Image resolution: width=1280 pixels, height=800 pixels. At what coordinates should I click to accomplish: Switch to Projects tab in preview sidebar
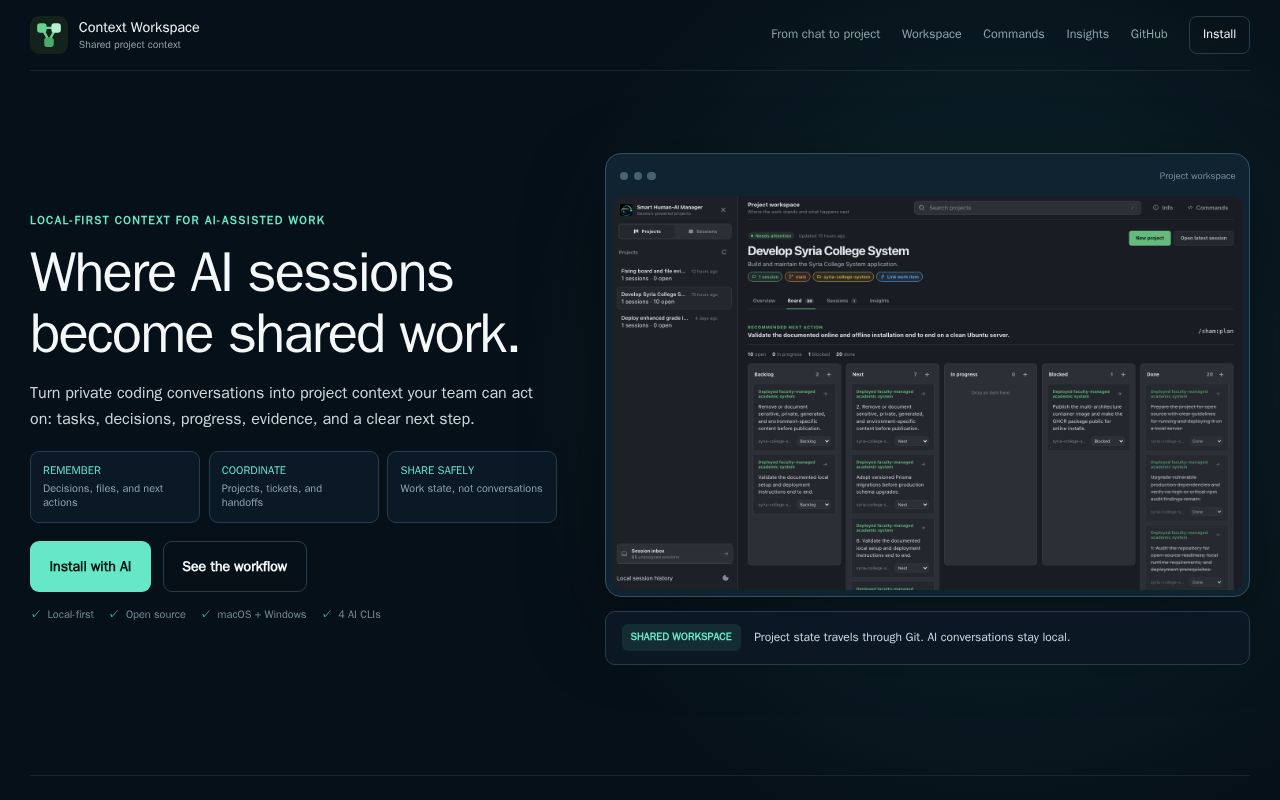pyautogui.click(x=647, y=232)
